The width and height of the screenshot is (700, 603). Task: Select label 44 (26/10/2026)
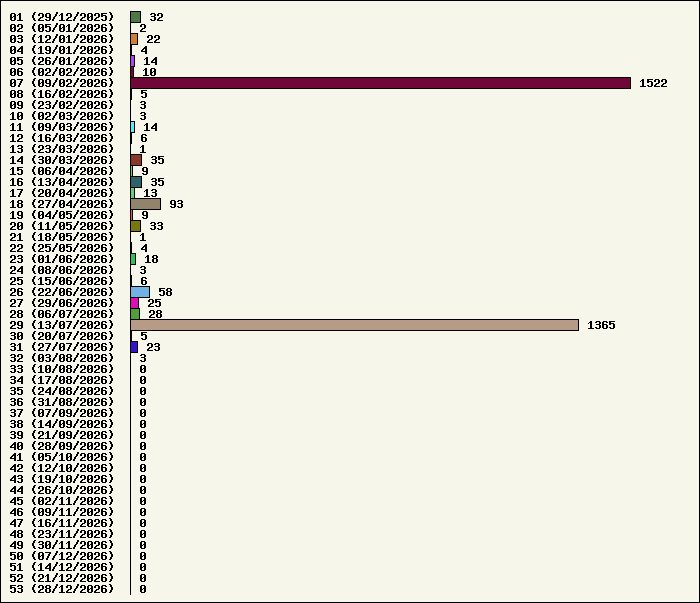(62, 490)
